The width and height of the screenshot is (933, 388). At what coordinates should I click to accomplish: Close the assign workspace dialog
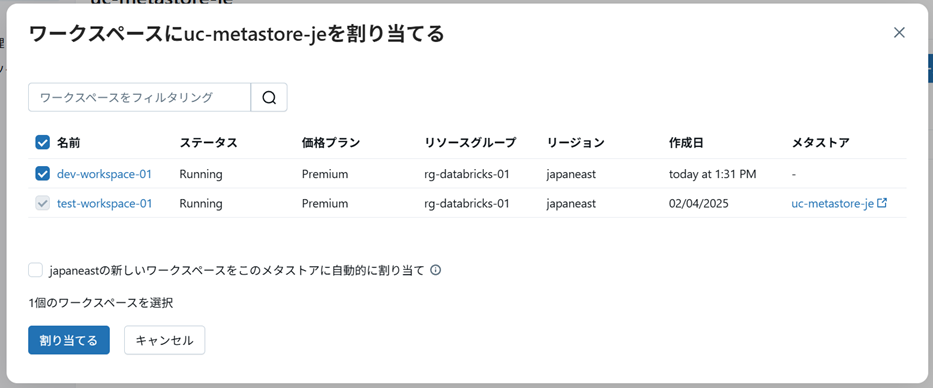click(899, 33)
